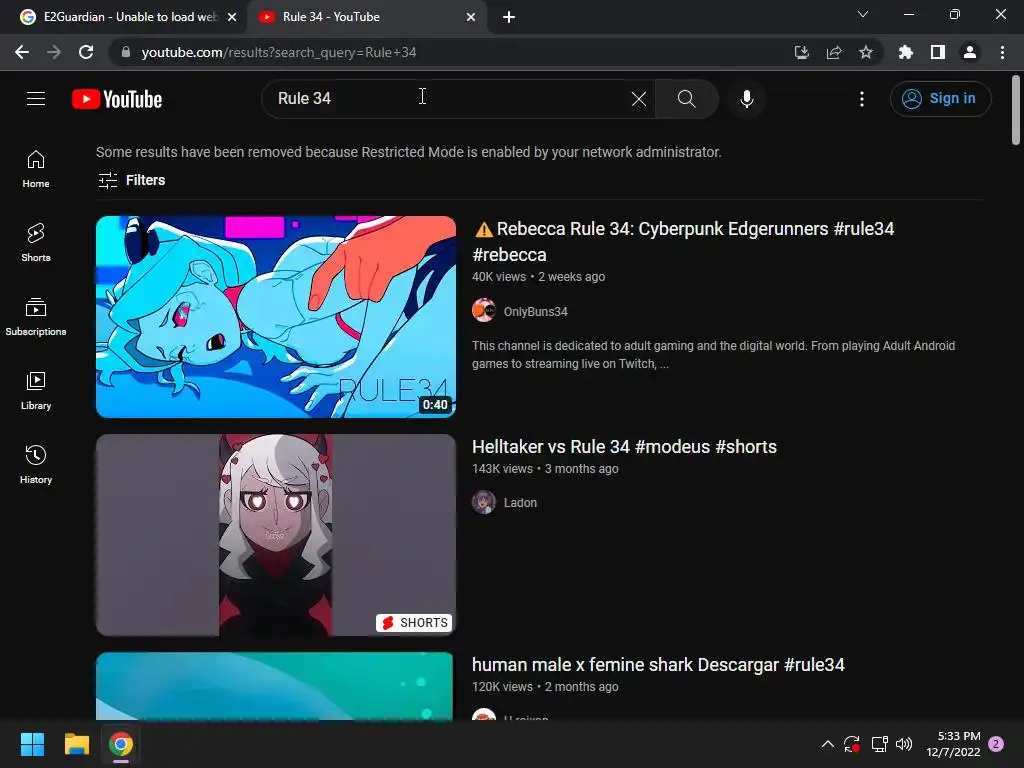
Task: Click the browser forward arrow
Action: click(x=54, y=52)
